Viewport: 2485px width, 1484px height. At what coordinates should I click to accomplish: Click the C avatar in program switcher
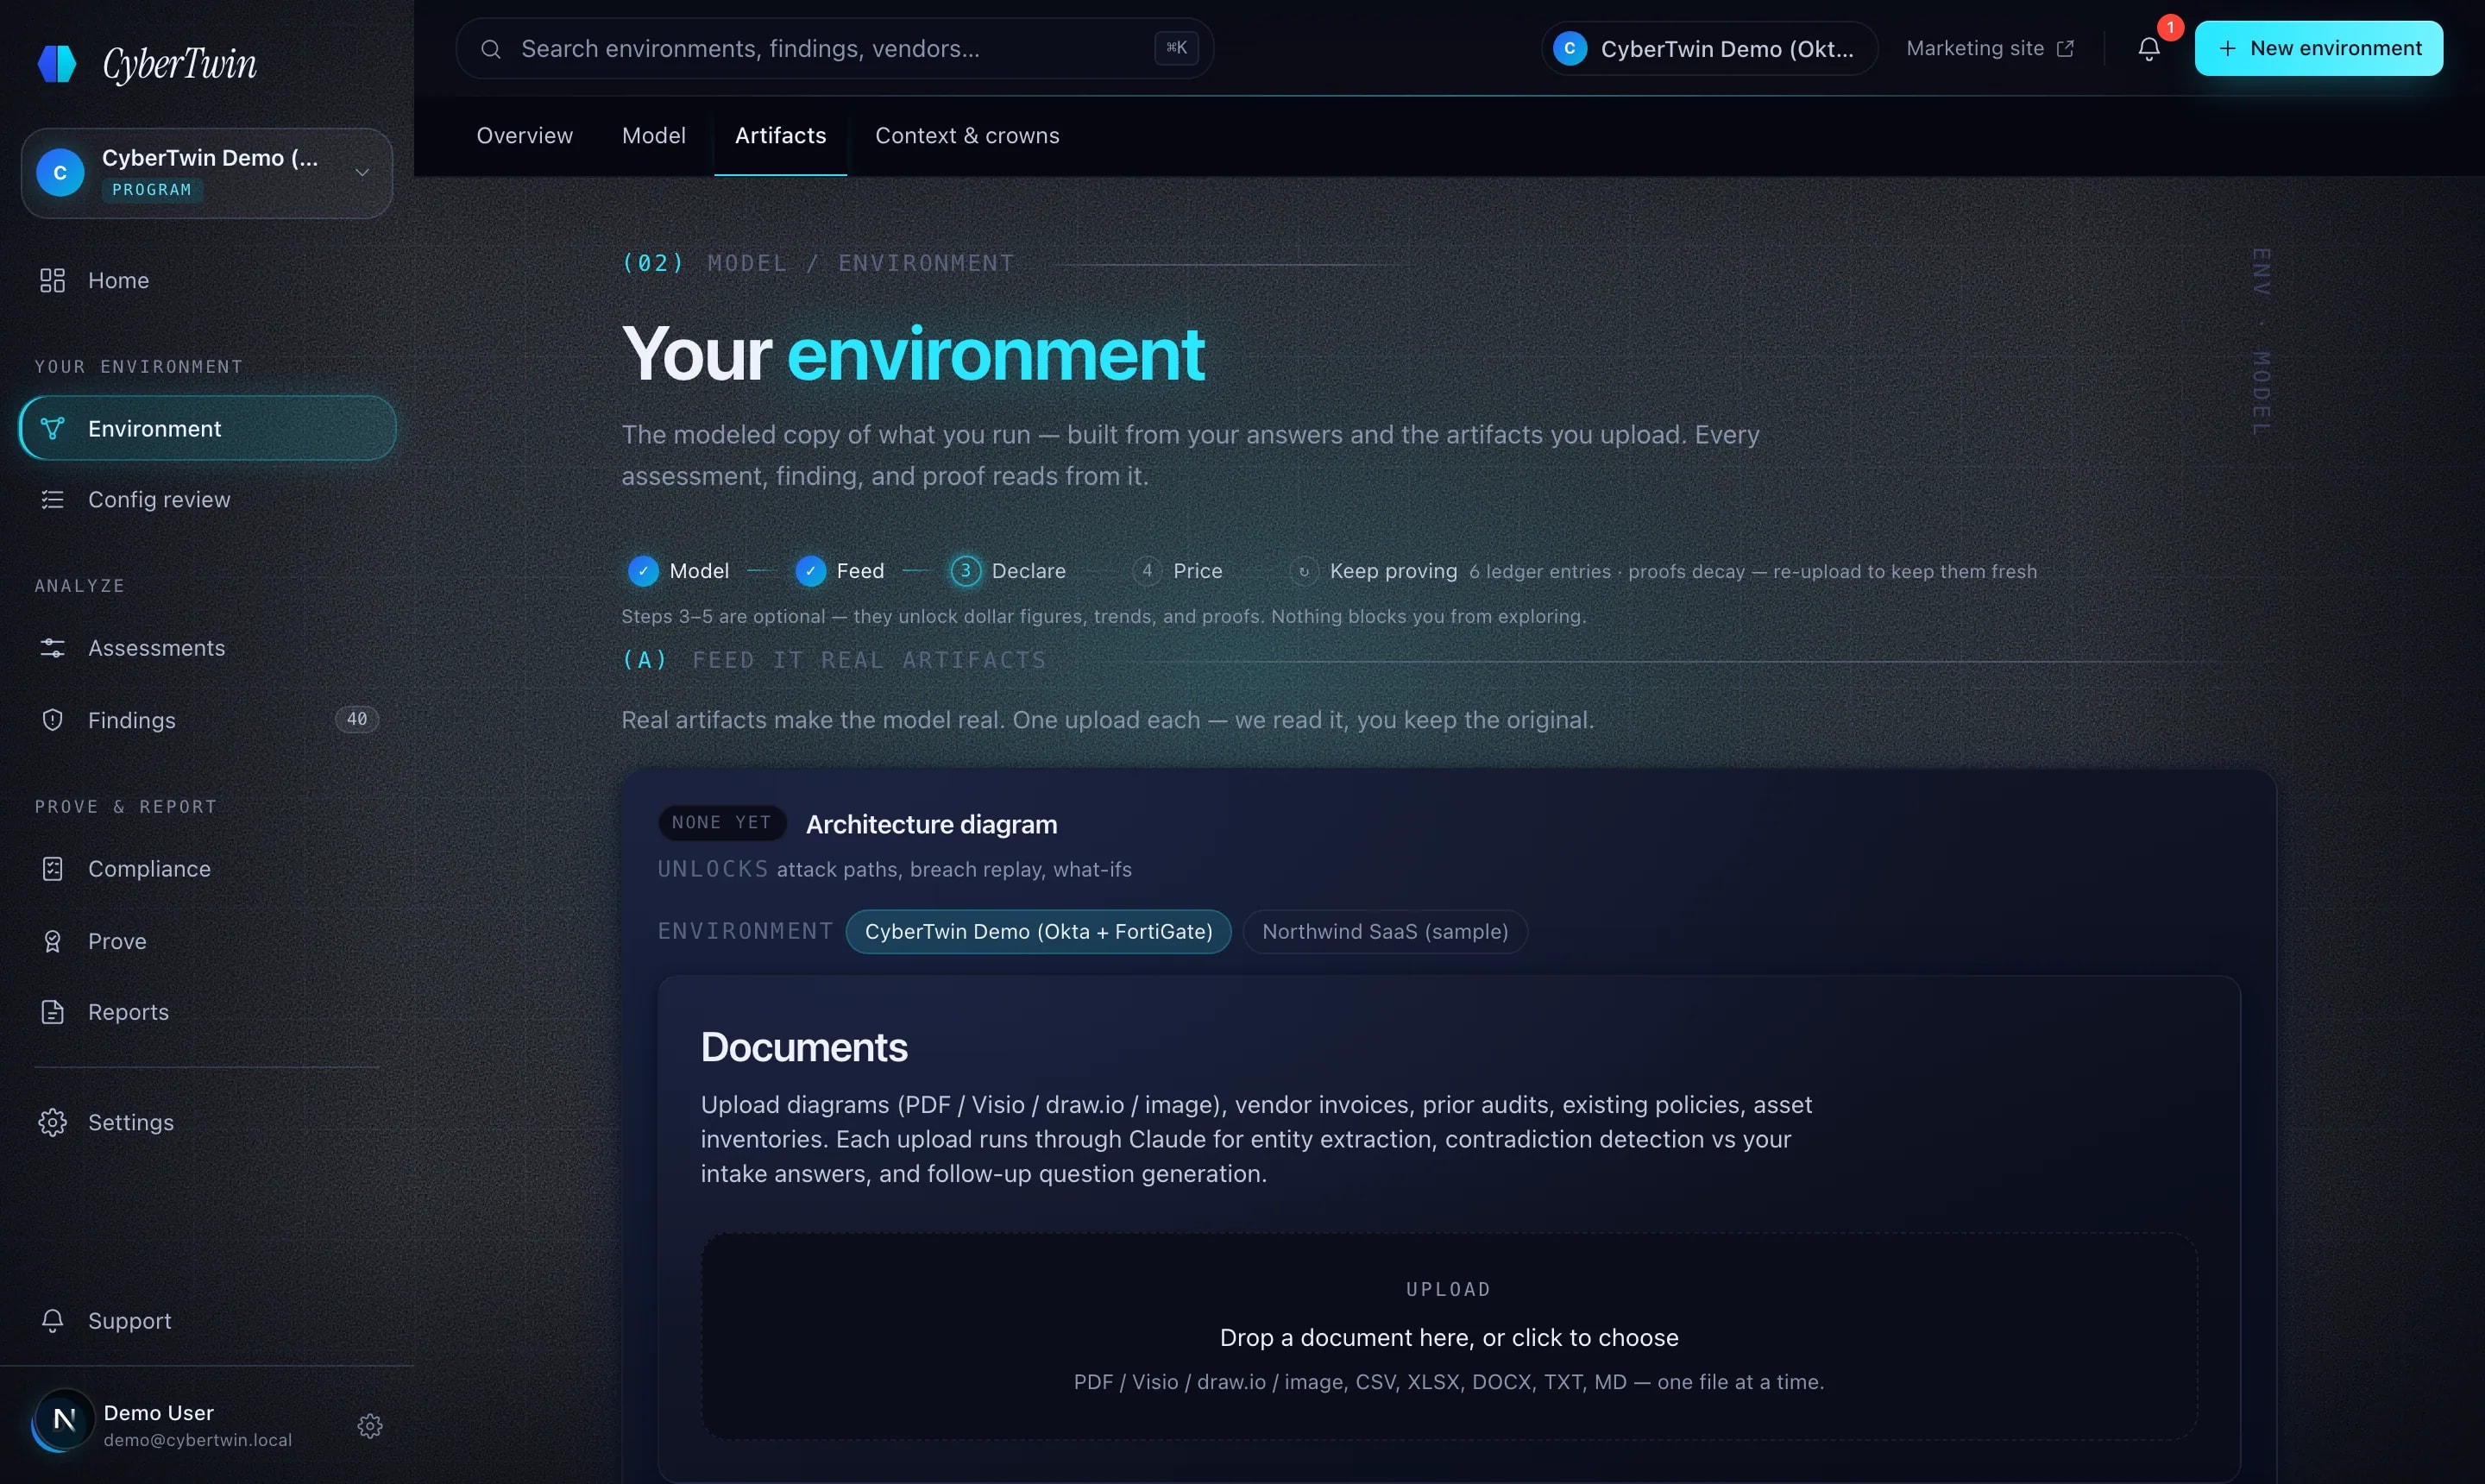(60, 173)
